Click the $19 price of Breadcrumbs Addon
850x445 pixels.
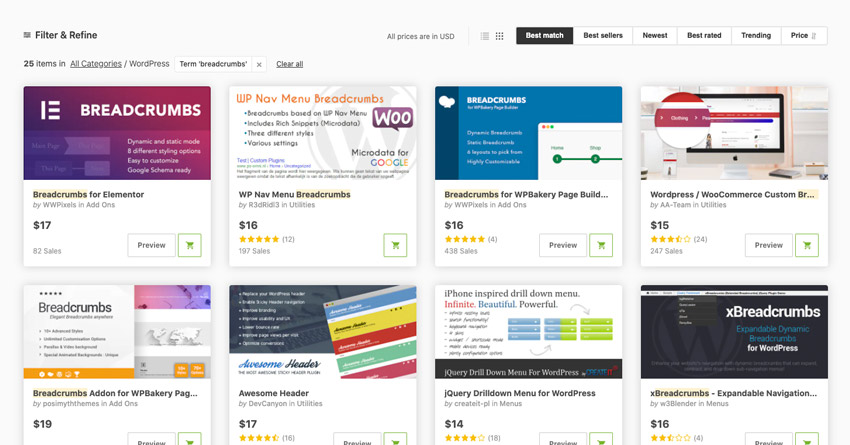(x=42, y=424)
